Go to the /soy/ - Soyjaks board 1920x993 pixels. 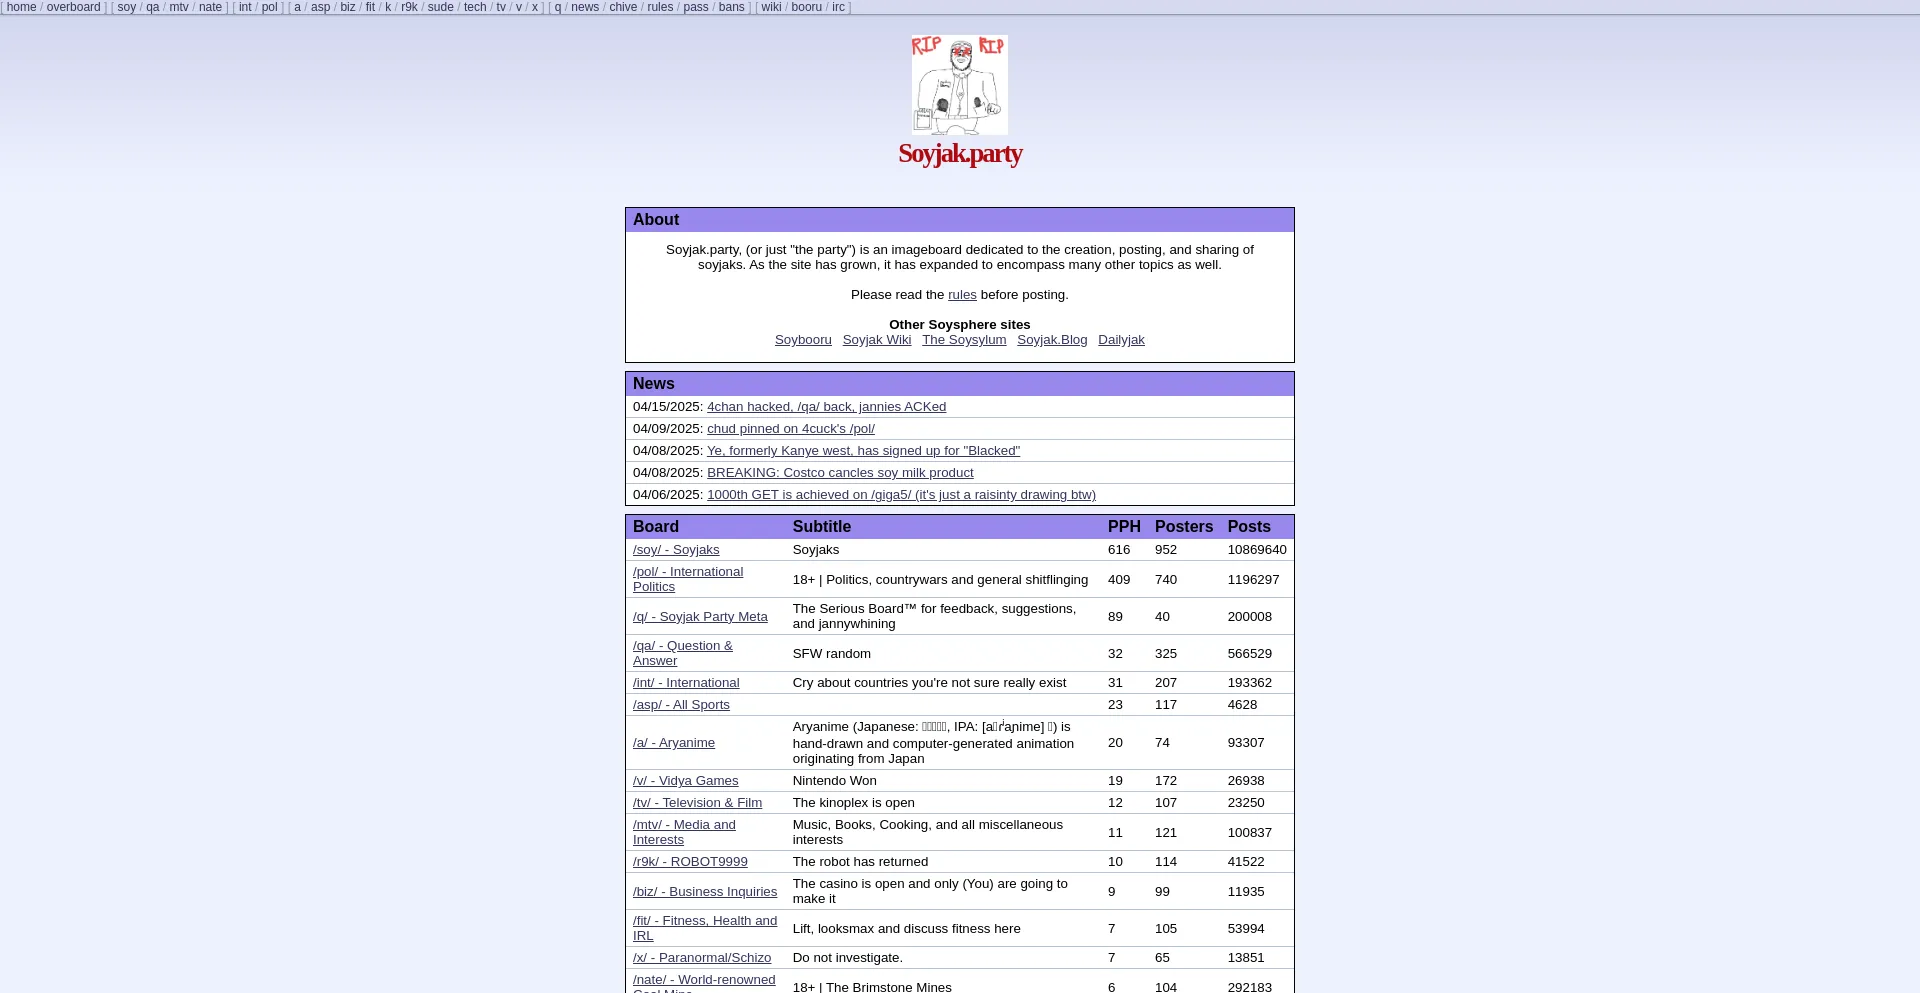tap(676, 550)
